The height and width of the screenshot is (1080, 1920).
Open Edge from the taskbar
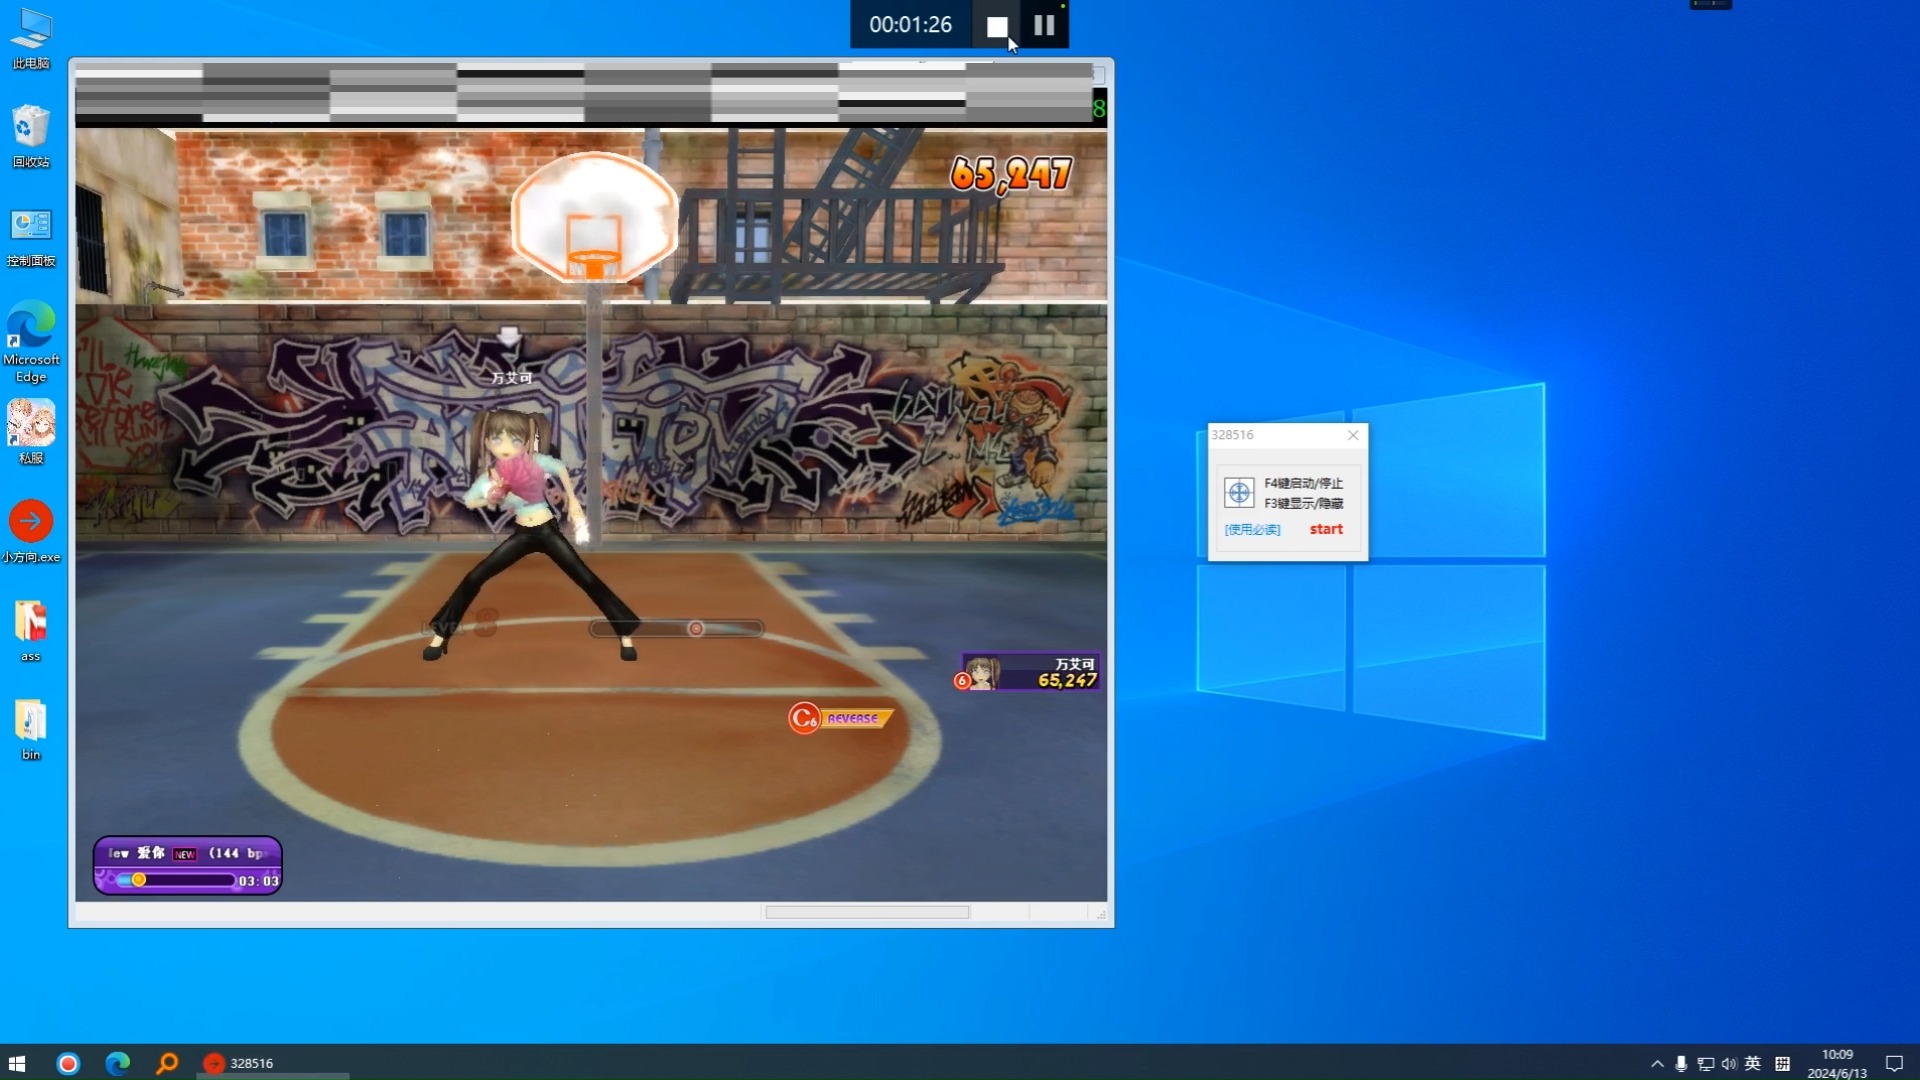pyautogui.click(x=118, y=1063)
